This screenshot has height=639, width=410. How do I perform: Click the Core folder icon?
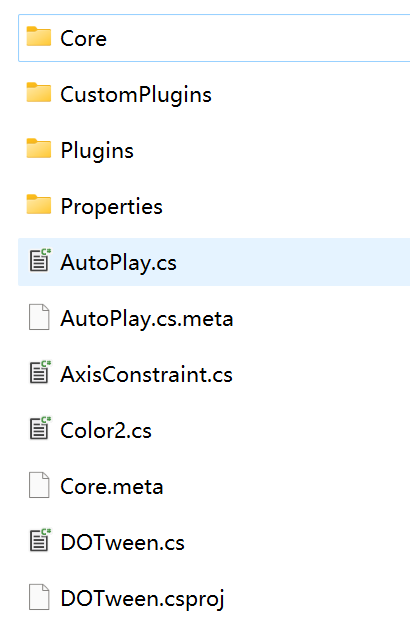[x=39, y=36]
